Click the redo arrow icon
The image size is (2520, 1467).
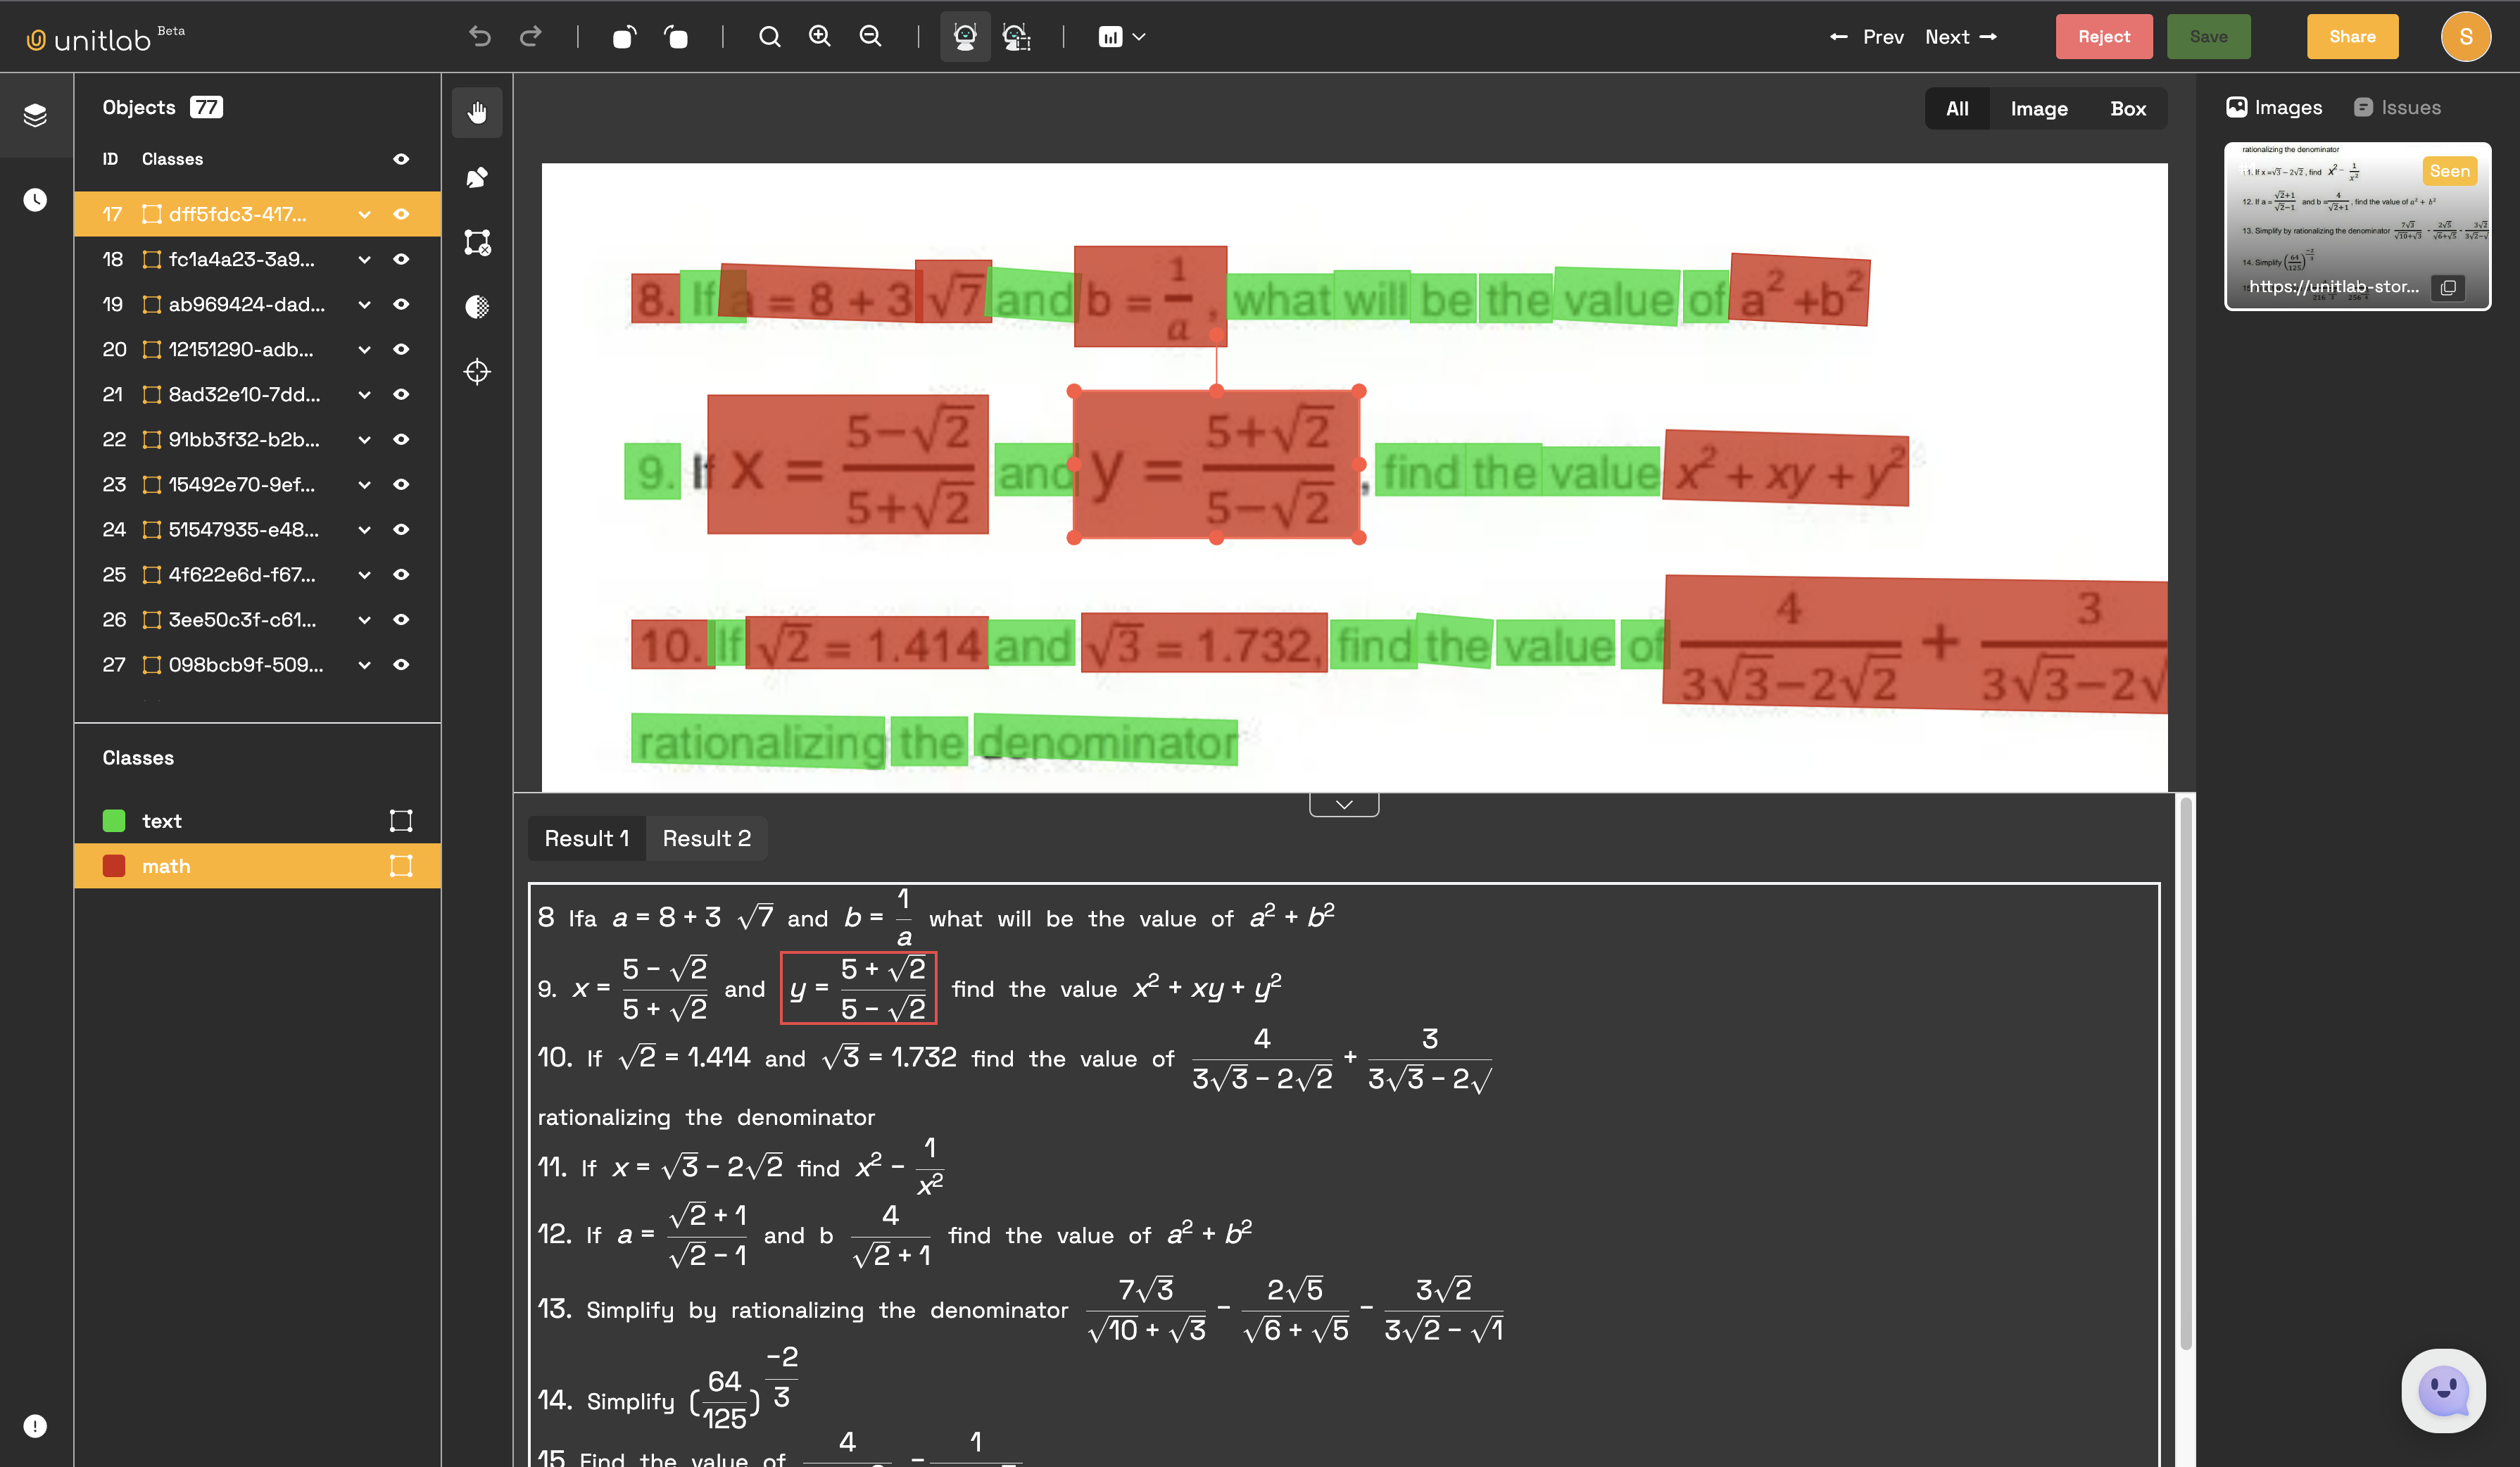pyautogui.click(x=531, y=37)
